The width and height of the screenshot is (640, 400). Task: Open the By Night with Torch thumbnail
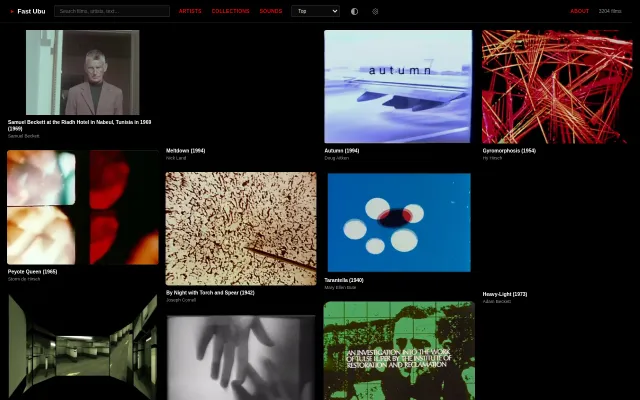[x=241, y=229]
